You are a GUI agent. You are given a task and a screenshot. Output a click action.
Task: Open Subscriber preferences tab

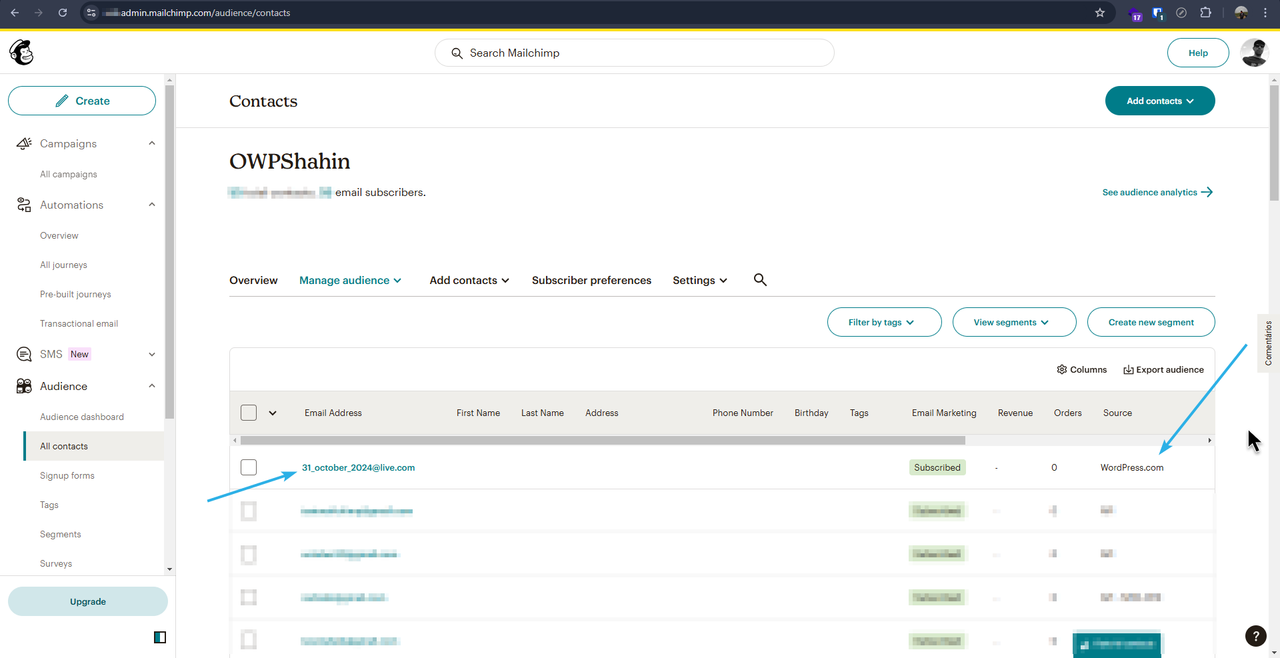point(591,280)
